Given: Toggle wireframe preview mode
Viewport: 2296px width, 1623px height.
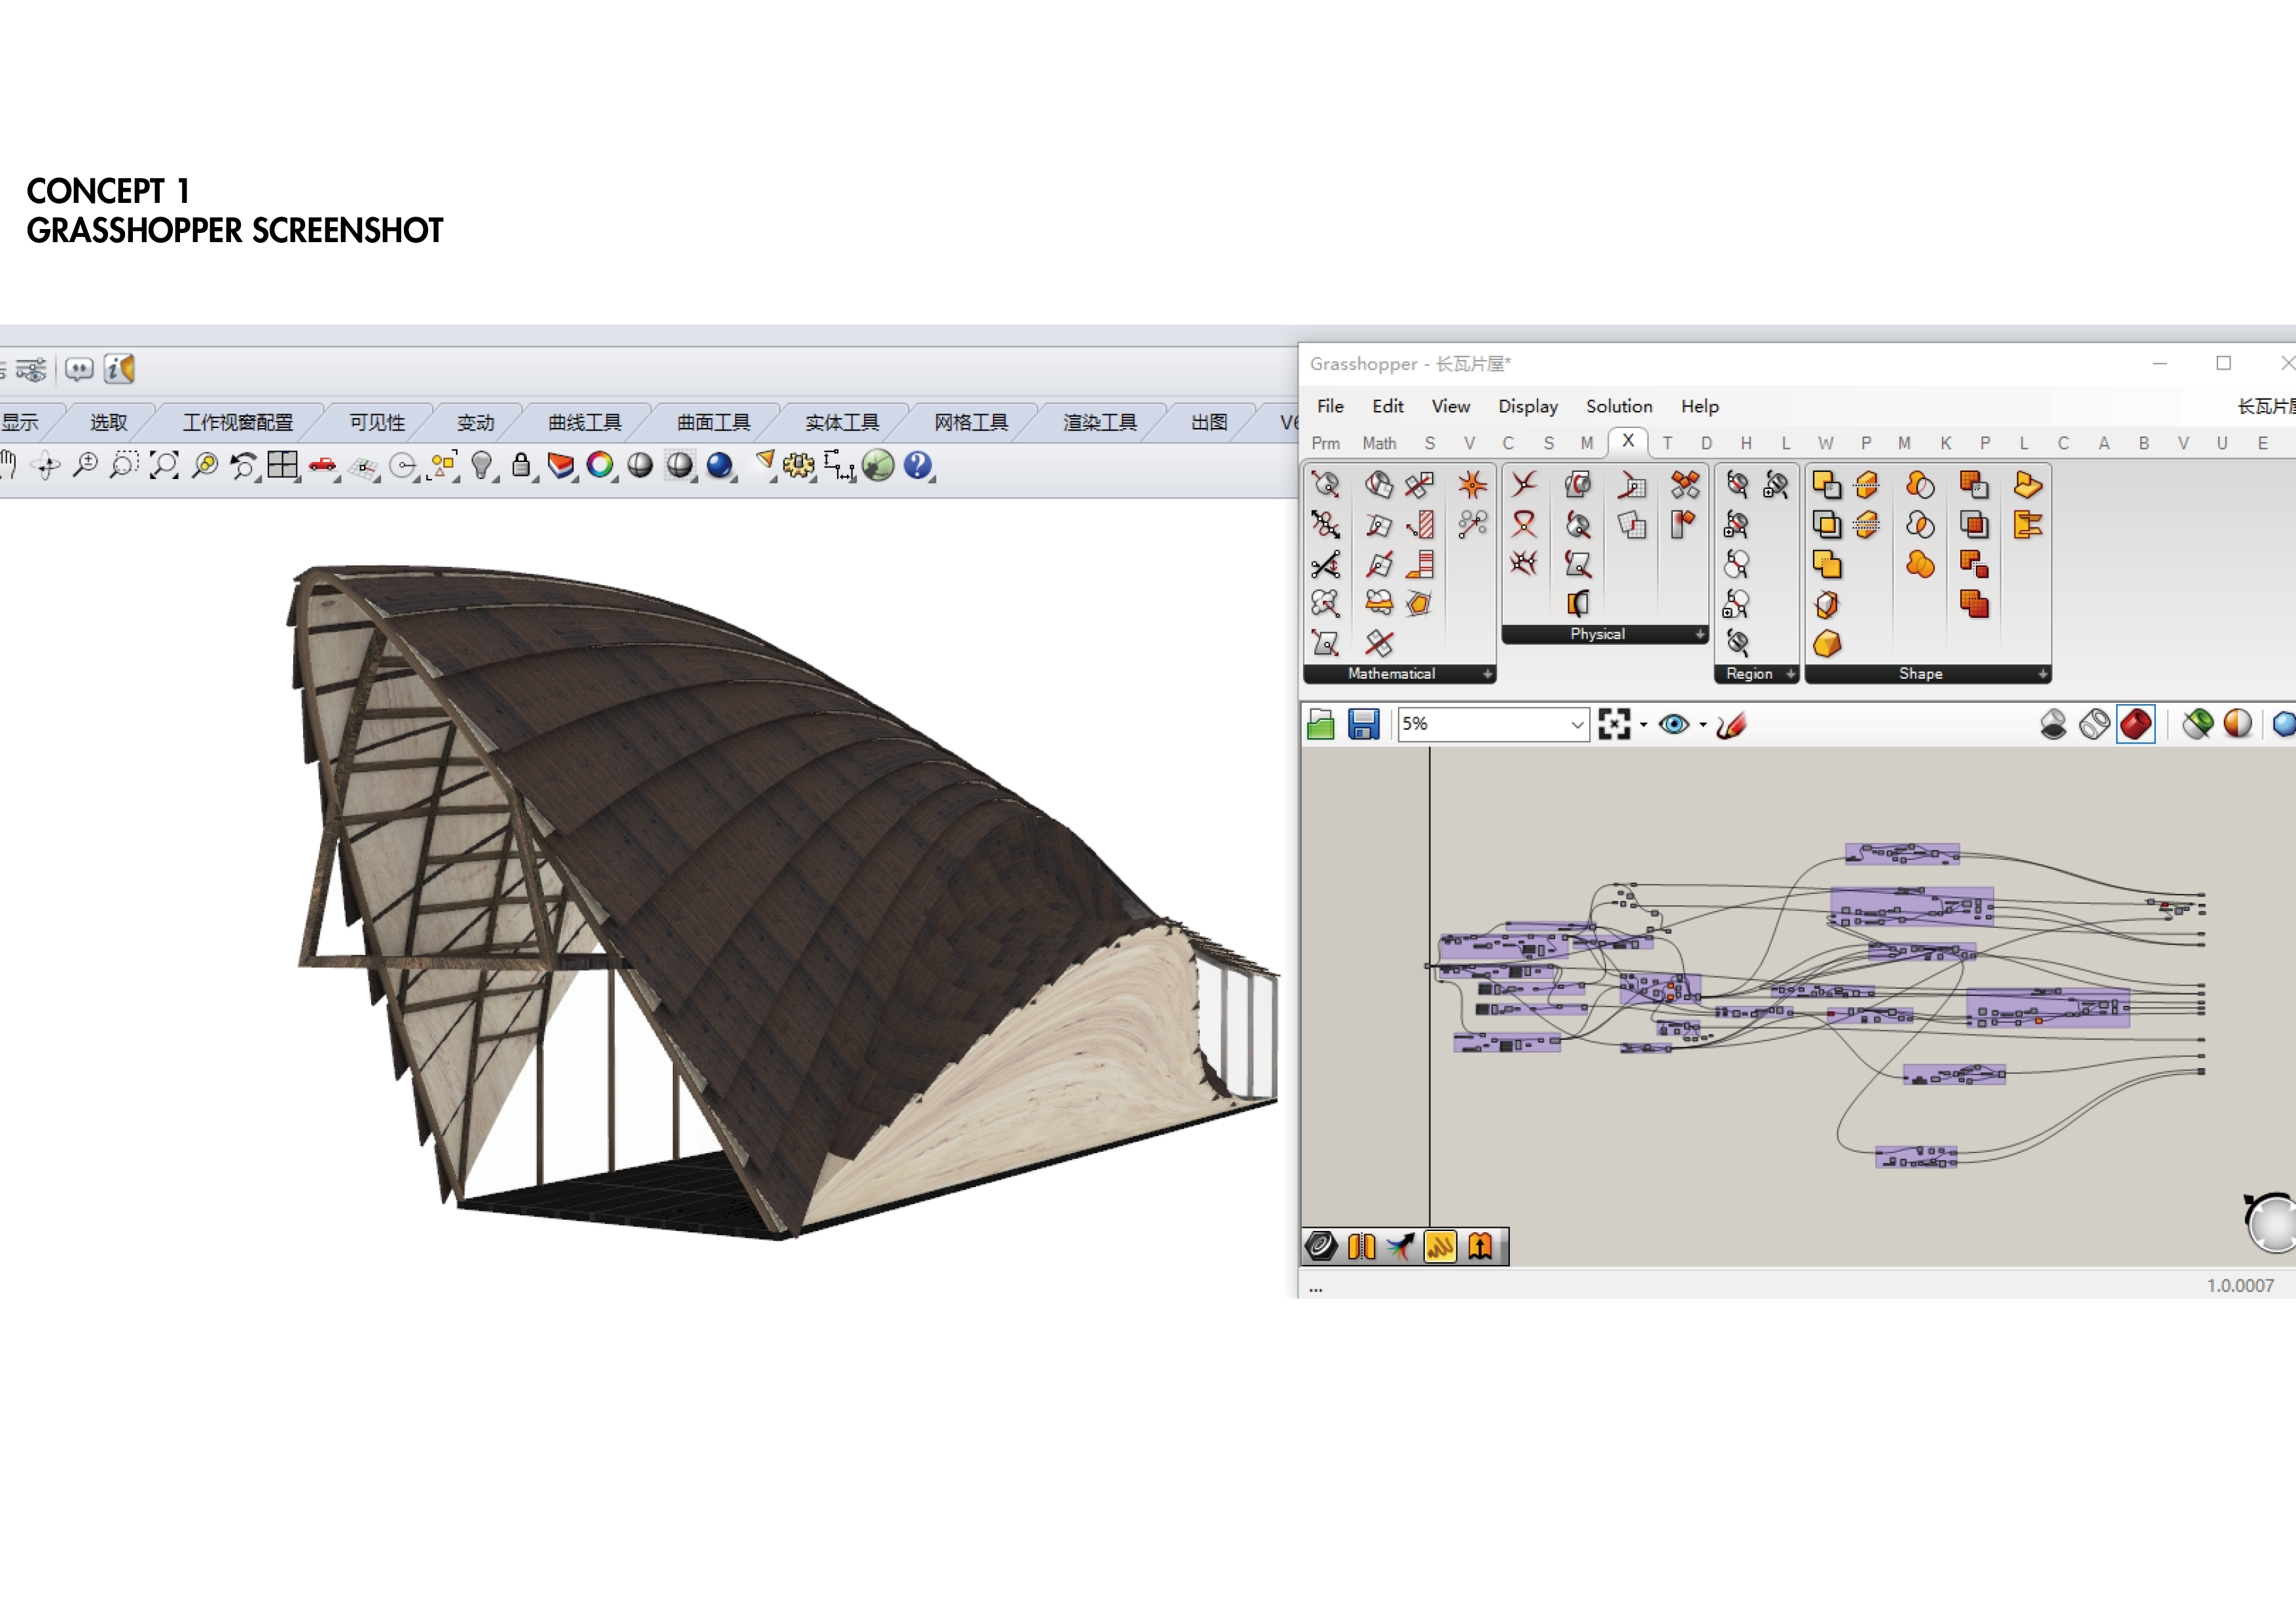Looking at the screenshot, I should tap(2094, 724).
